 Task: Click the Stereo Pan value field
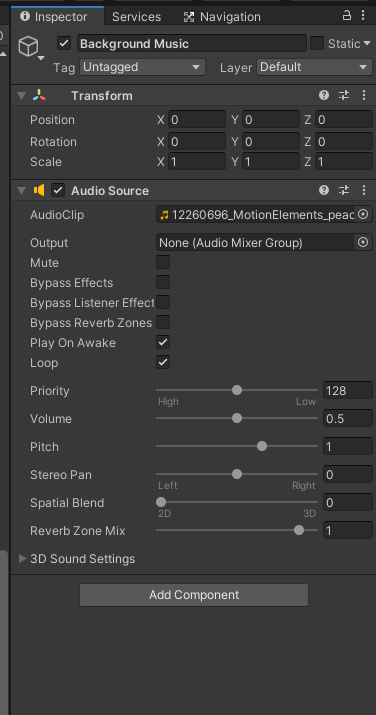(x=348, y=474)
